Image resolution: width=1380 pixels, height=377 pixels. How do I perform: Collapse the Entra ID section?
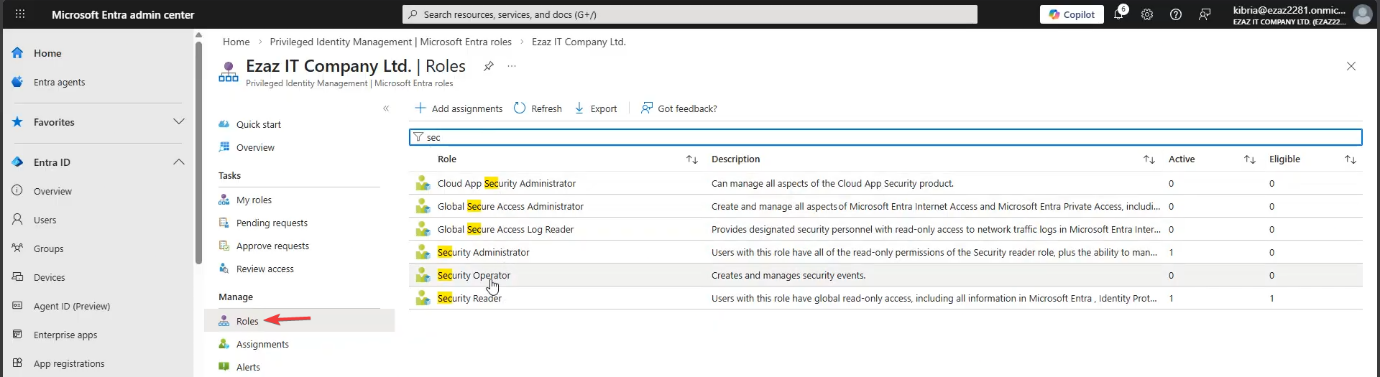point(179,162)
